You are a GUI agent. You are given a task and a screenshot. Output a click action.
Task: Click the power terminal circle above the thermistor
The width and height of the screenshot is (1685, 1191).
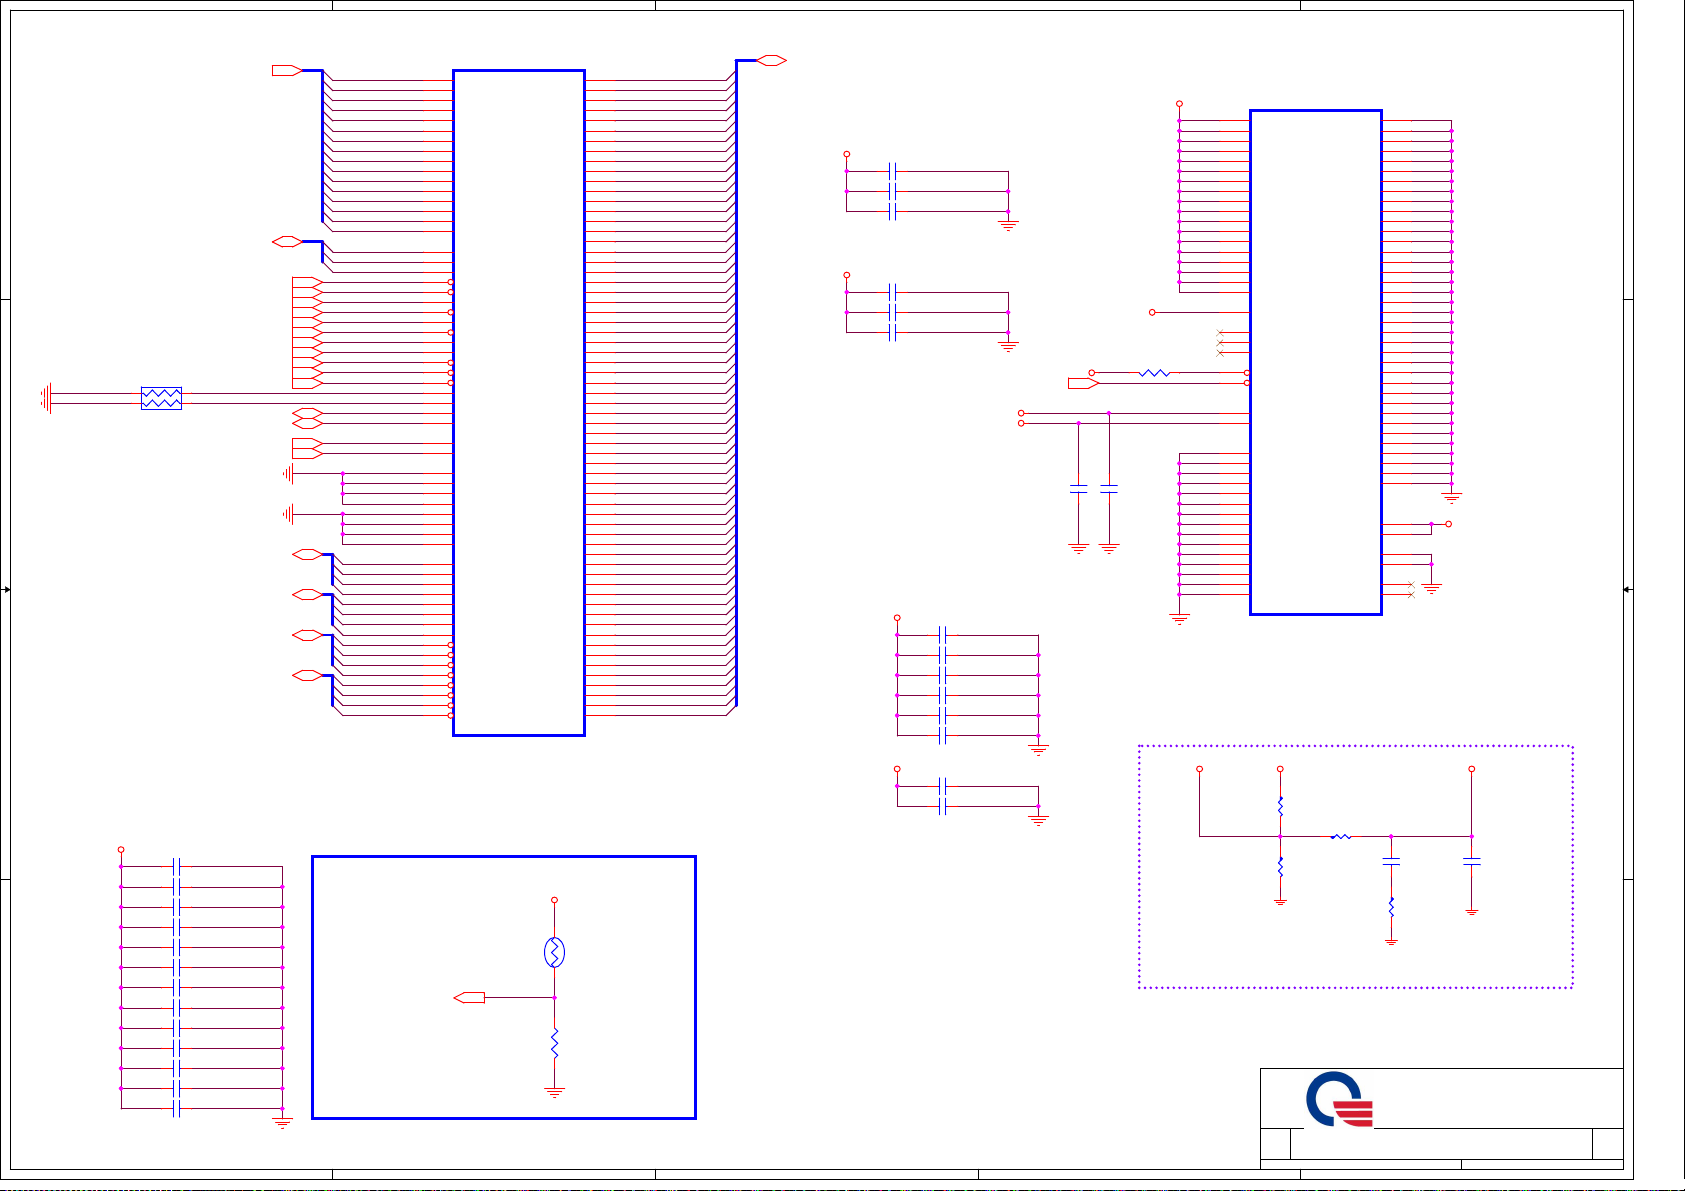click(554, 900)
